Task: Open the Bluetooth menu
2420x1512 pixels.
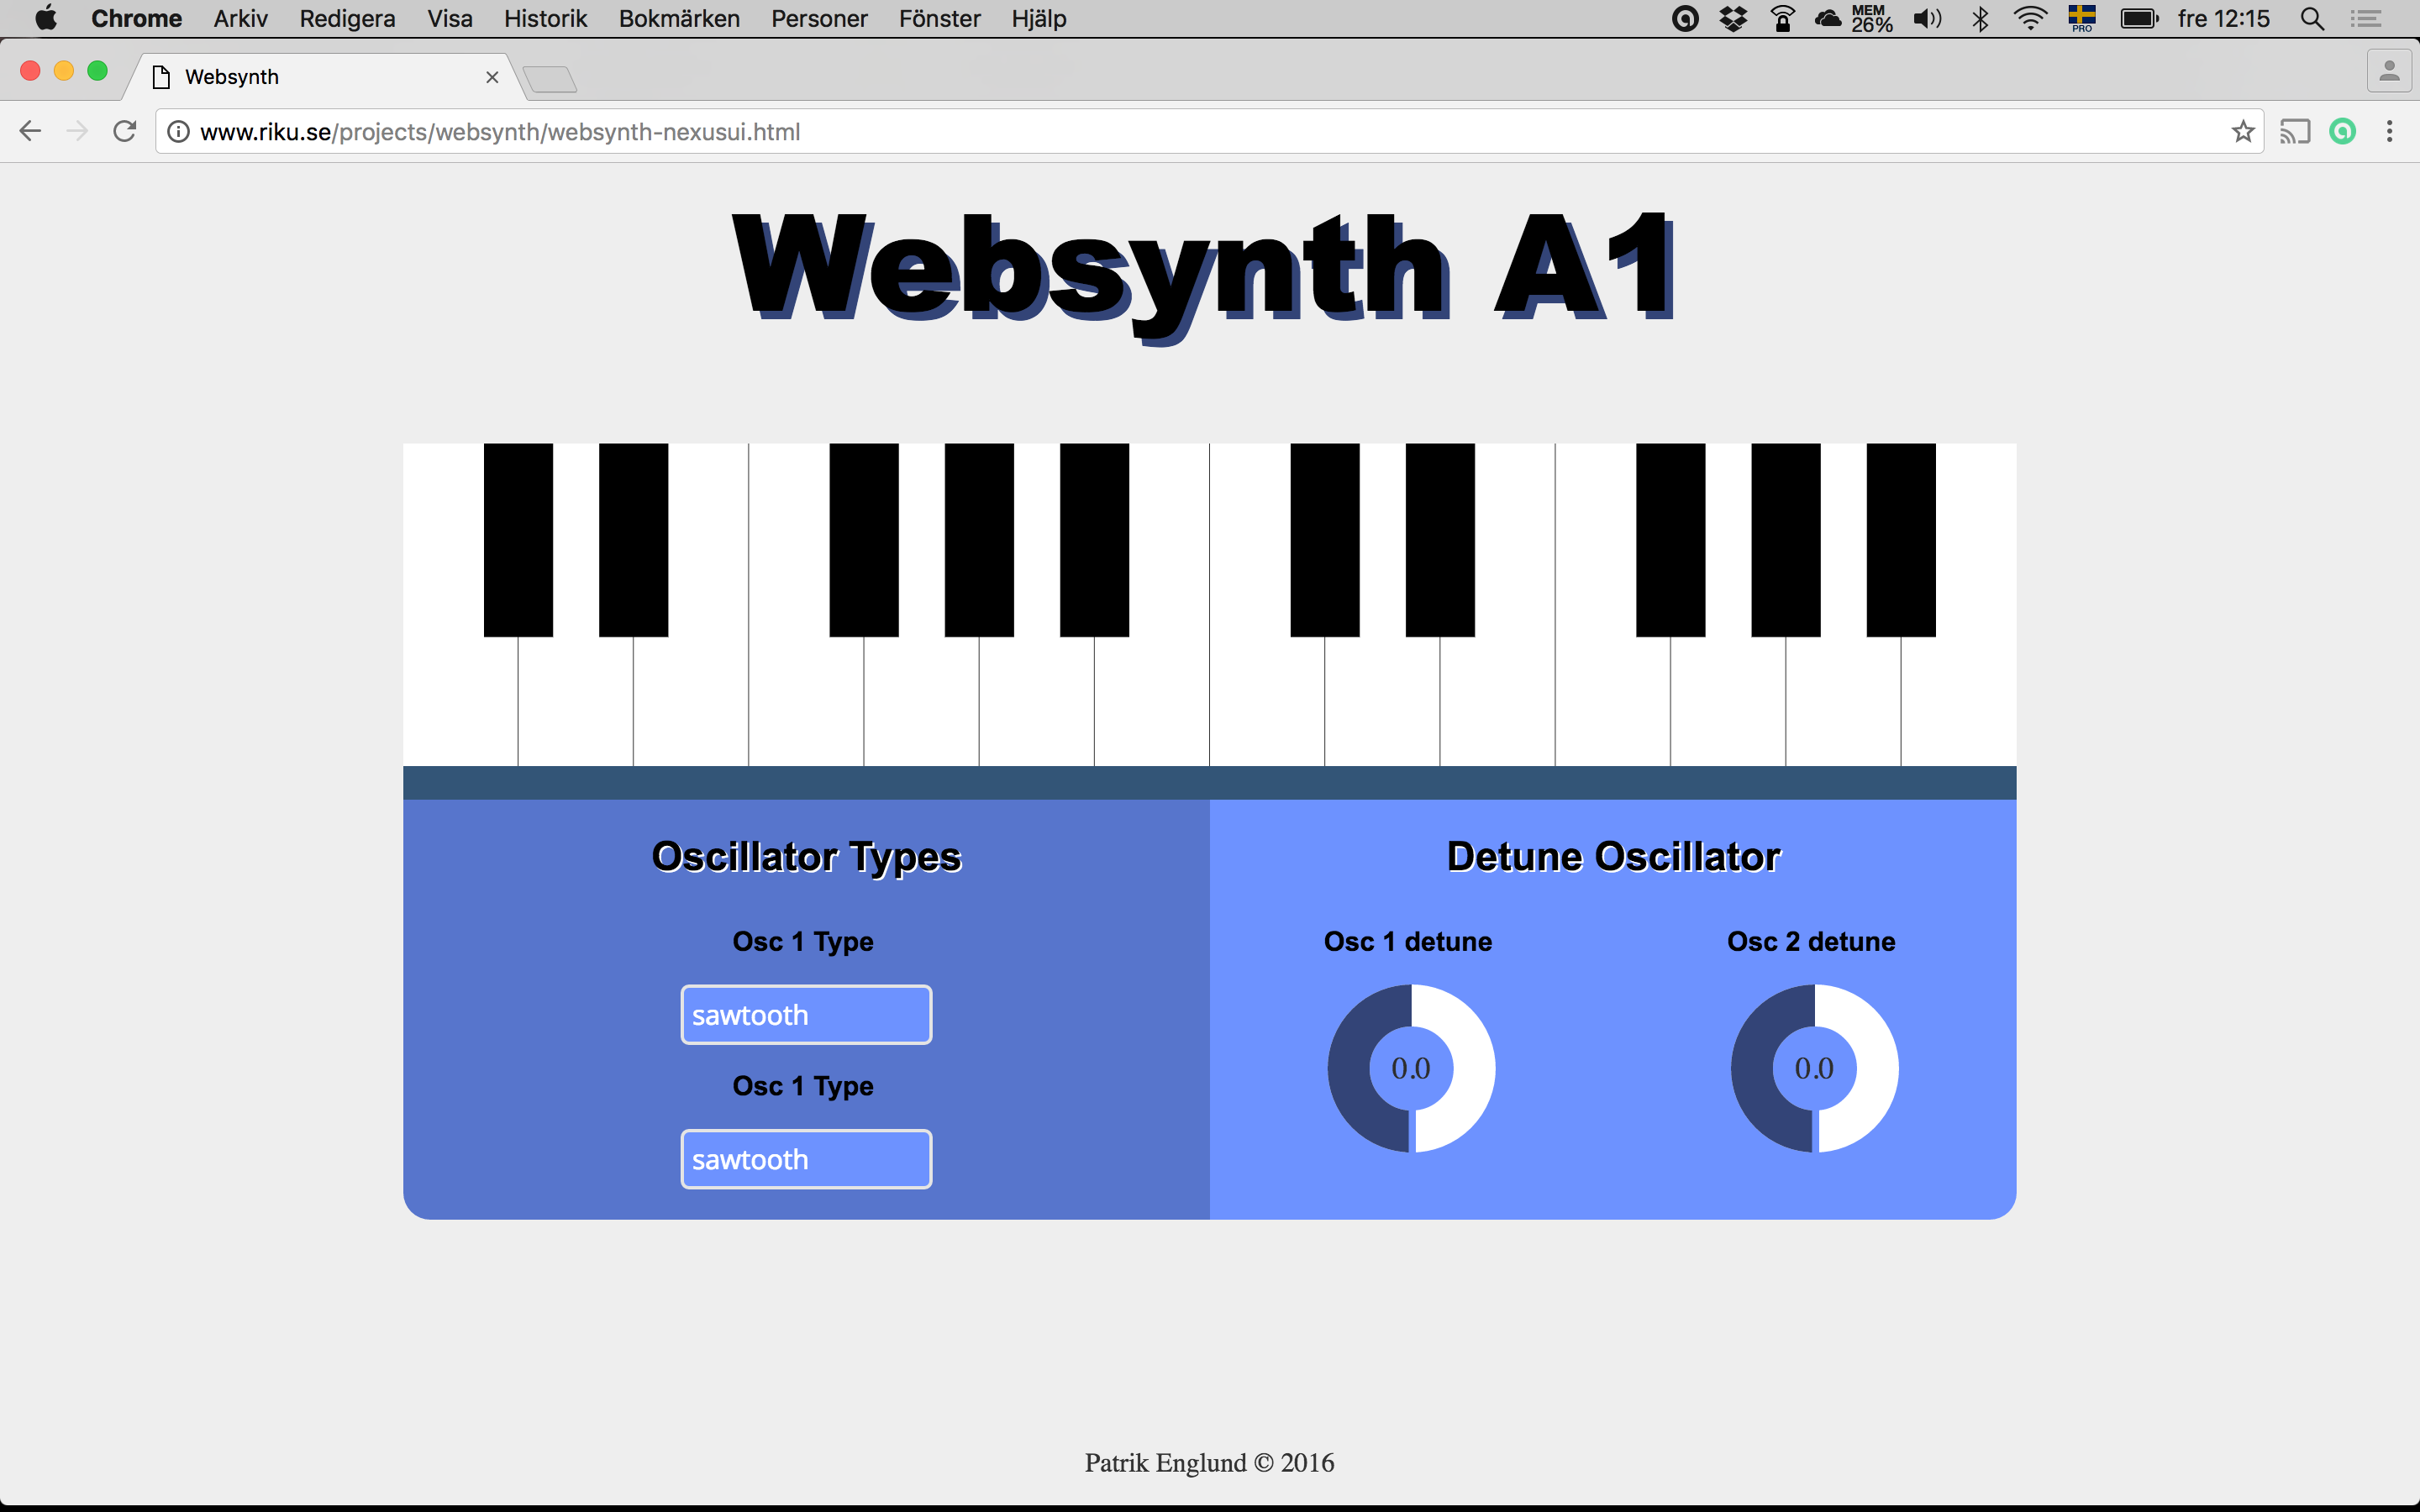Action: tap(1980, 18)
